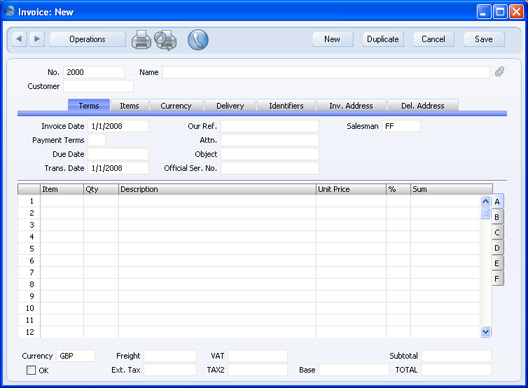
Task: Show flip E of item grid
Action: [x=497, y=263]
